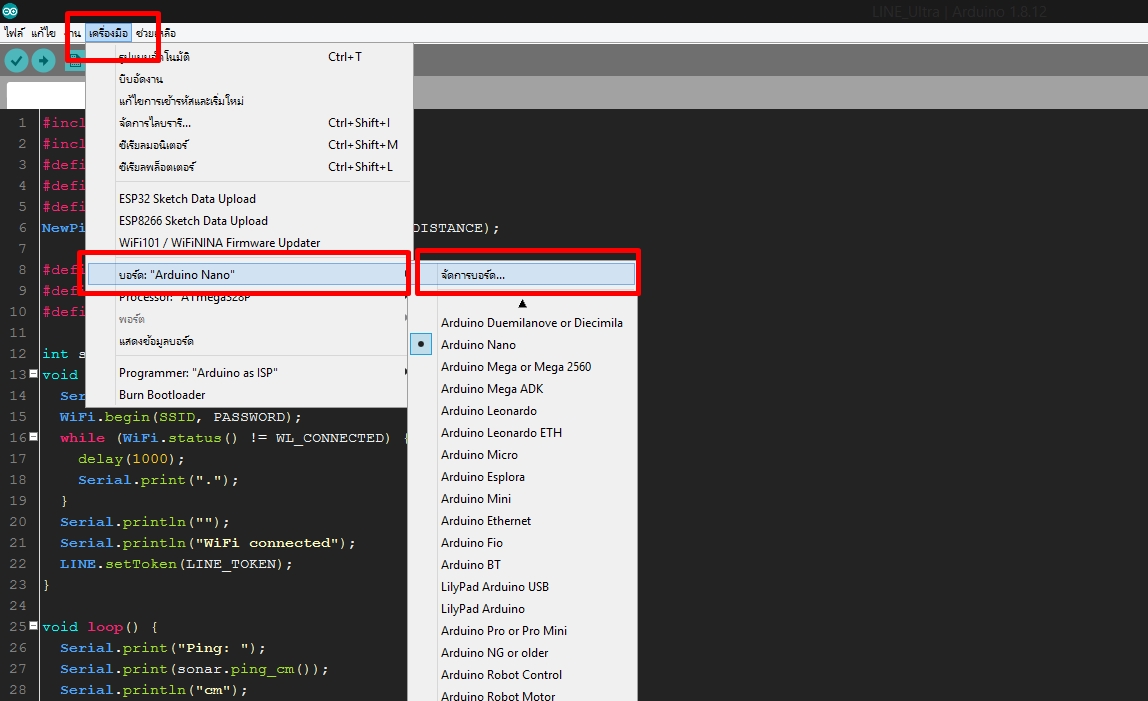Viewport: 1148px width, 701px height.
Task: Choose the plain LilyPad Arduino board
Action: pos(482,609)
